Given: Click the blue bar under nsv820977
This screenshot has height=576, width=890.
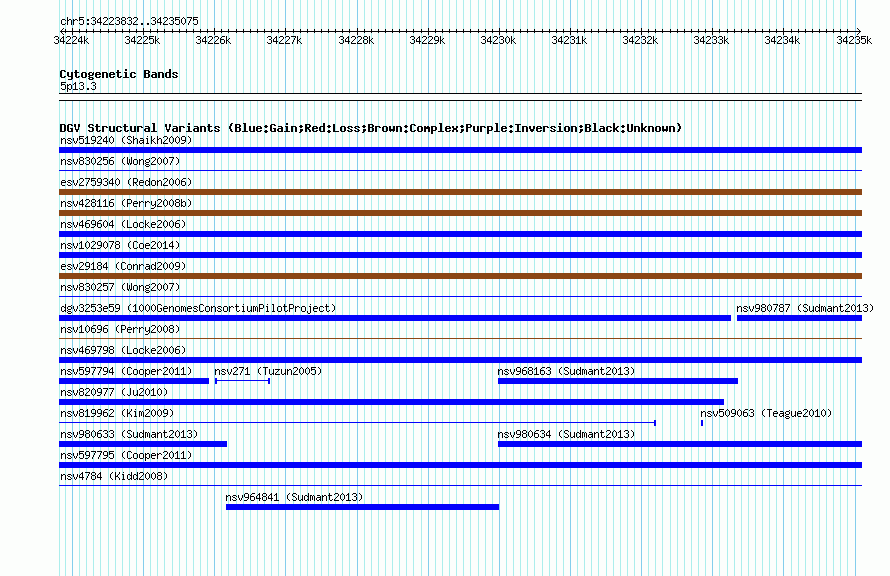Looking at the screenshot, I should [392, 402].
